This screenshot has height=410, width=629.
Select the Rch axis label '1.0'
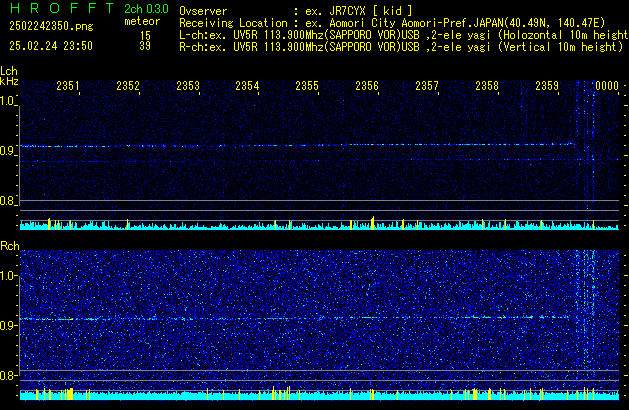click(x=8, y=276)
